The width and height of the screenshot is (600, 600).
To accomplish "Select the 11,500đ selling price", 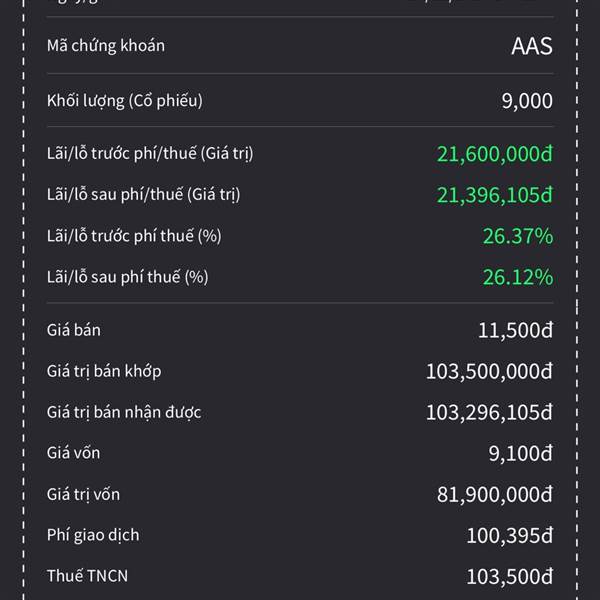I will click(x=515, y=331).
